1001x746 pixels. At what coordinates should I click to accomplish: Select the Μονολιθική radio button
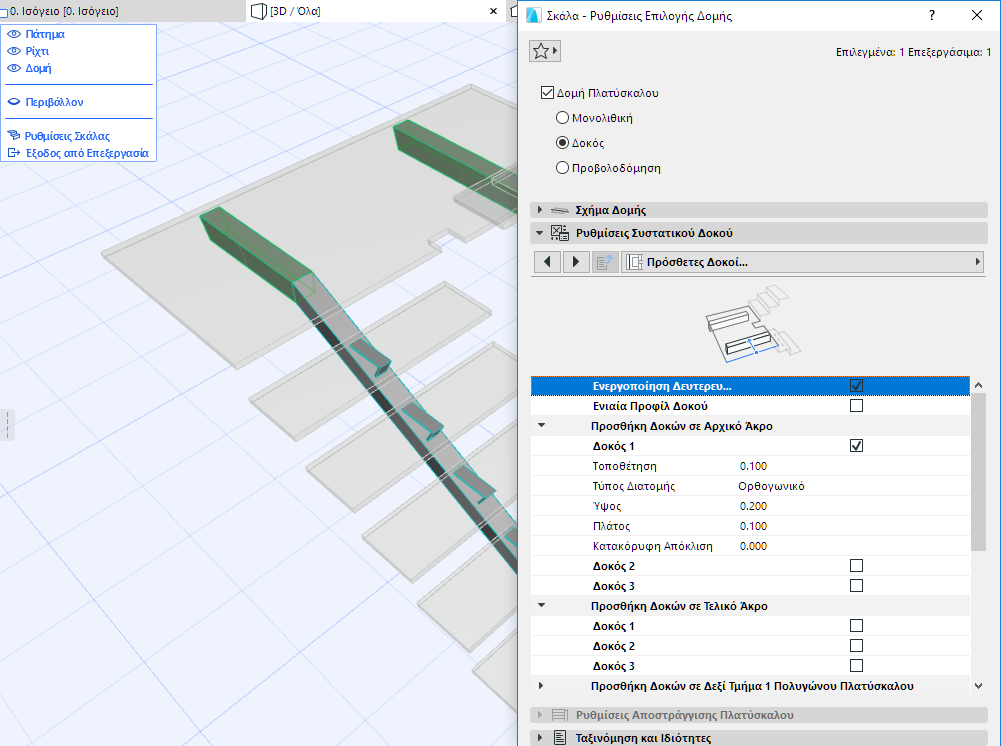click(x=562, y=118)
